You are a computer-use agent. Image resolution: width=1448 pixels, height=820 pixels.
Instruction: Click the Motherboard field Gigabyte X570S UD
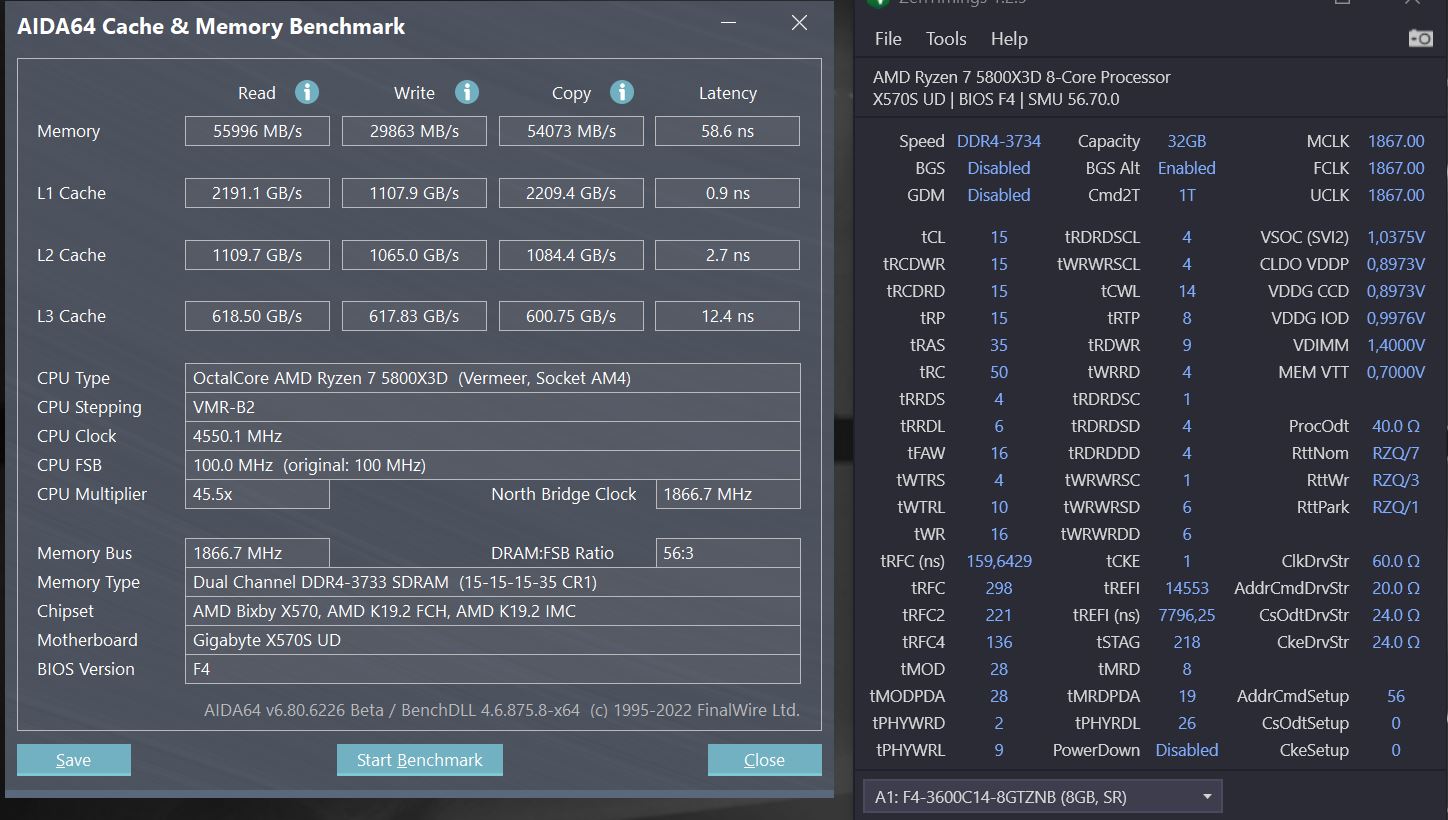pyautogui.click(x=493, y=640)
